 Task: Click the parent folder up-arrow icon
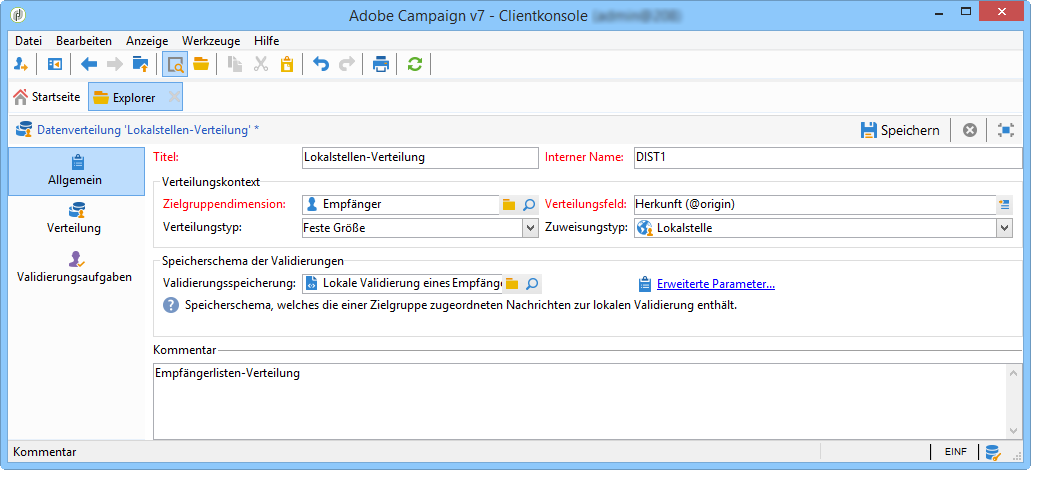pyautogui.click(x=141, y=64)
